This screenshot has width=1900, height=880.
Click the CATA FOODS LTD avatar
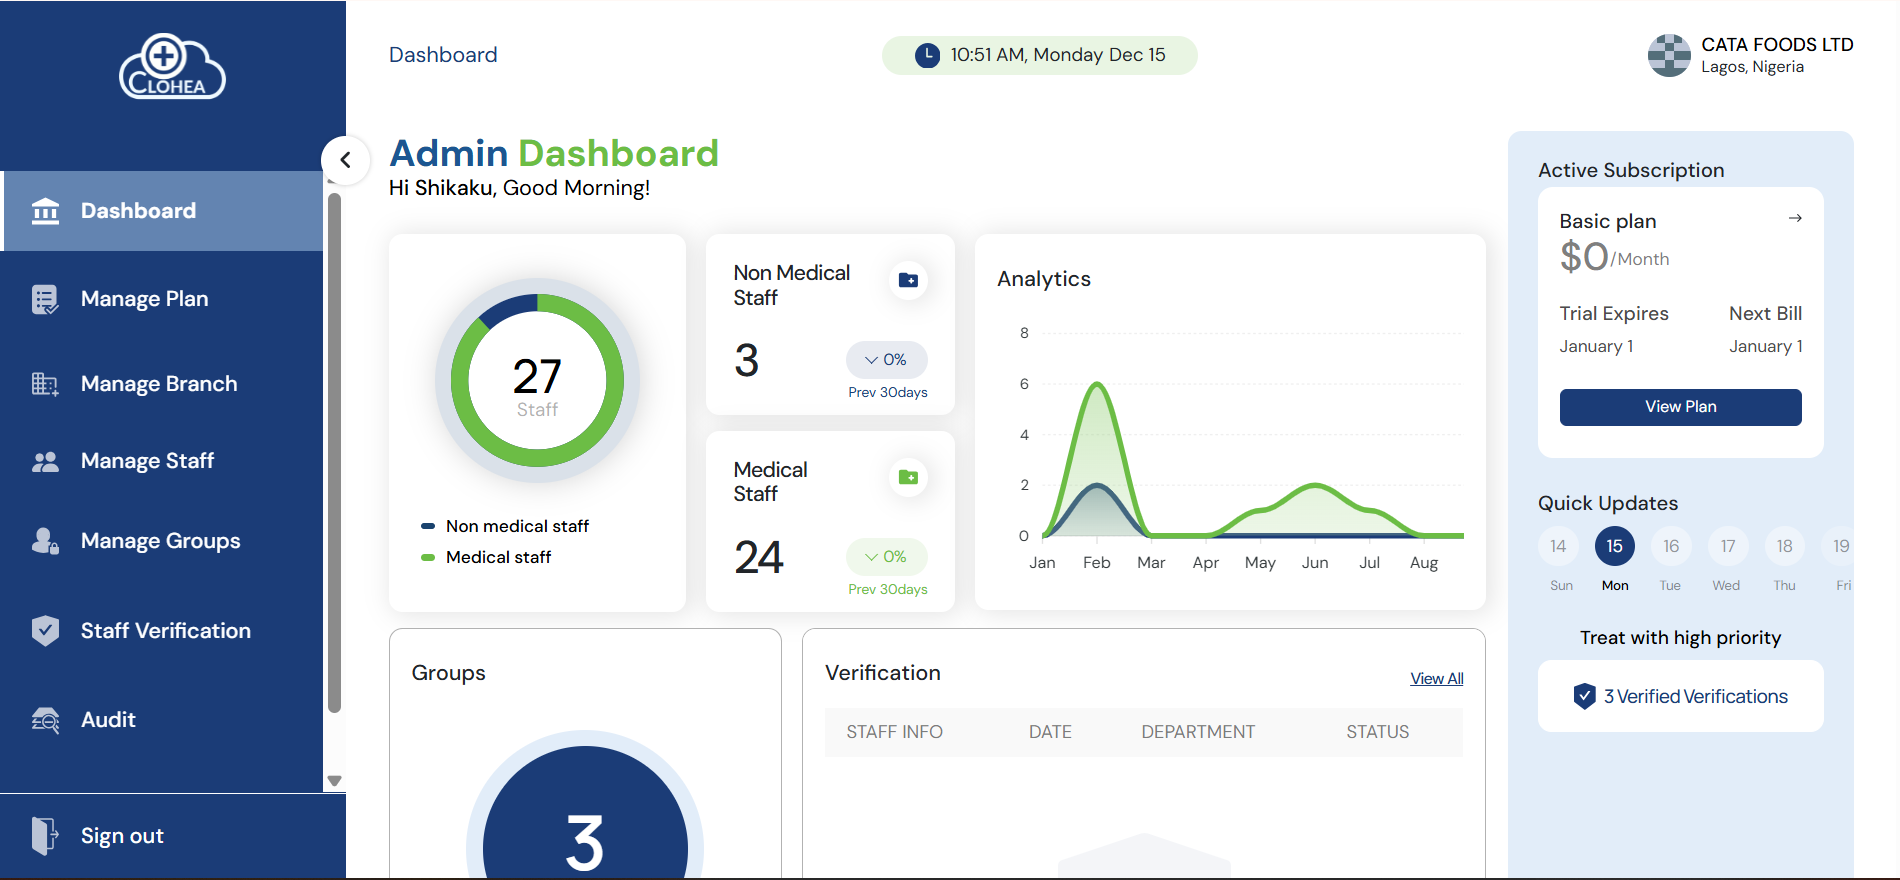click(x=1669, y=55)
